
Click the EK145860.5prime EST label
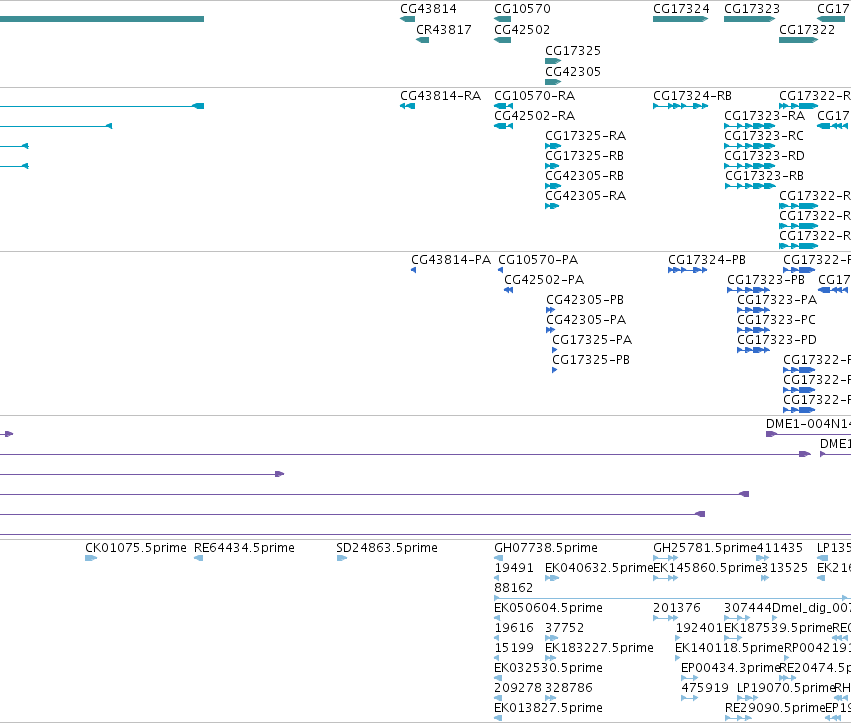click(707, 568)
